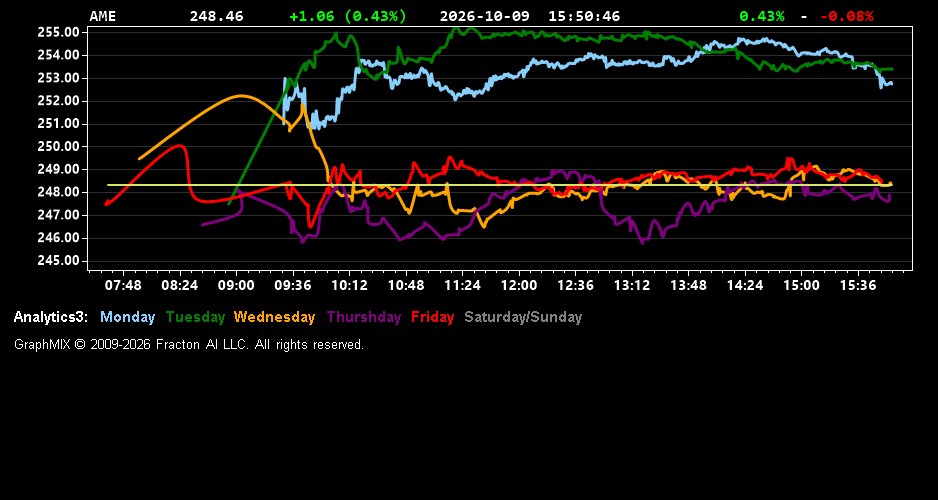Click the +1.06 (0.43%) change value
The image size is (938, 500).
point(348,16)
